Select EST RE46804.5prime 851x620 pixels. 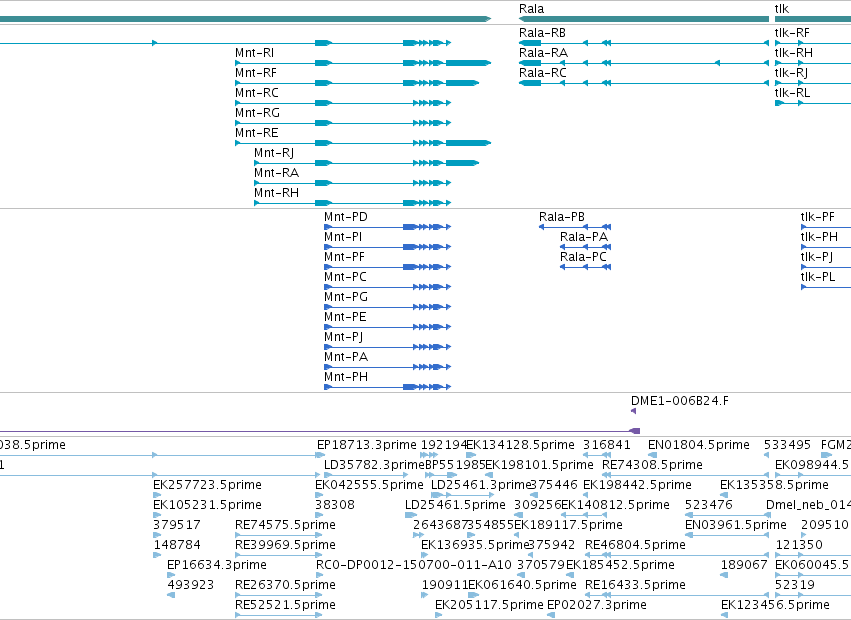coord(636,546)
